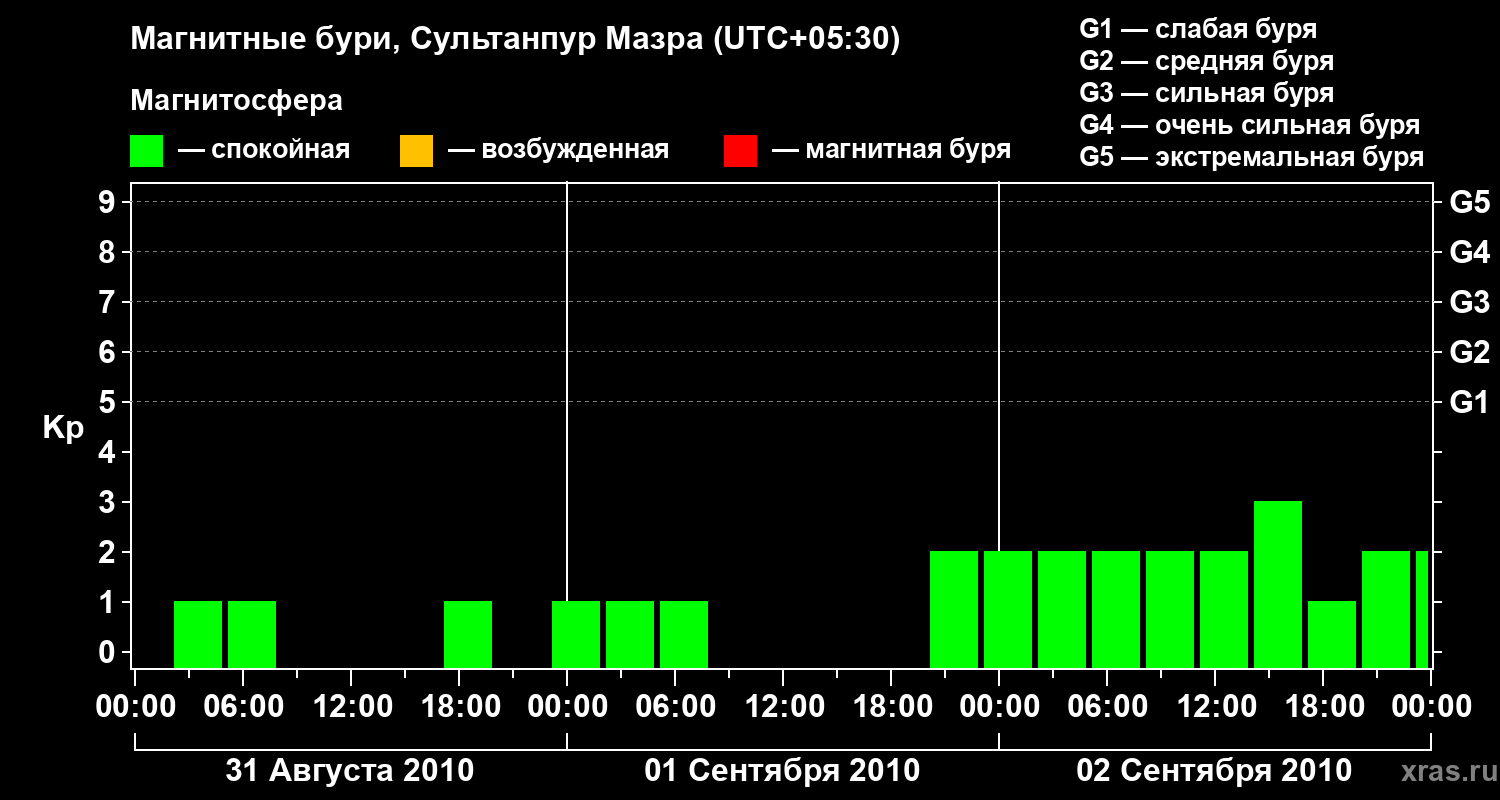This screenshot has height=800, width=1500.
Task: Click the G1 label on the right axis
Action: coord(1469,403)
